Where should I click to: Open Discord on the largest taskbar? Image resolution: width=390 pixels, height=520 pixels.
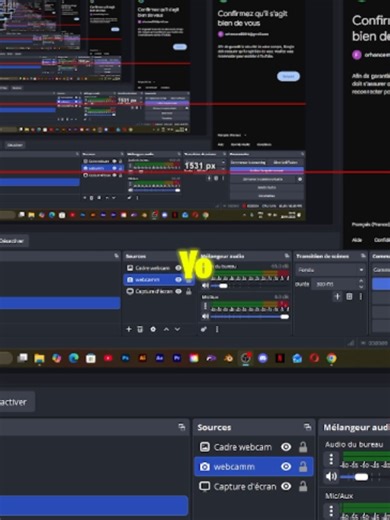[x=263, y=358]
